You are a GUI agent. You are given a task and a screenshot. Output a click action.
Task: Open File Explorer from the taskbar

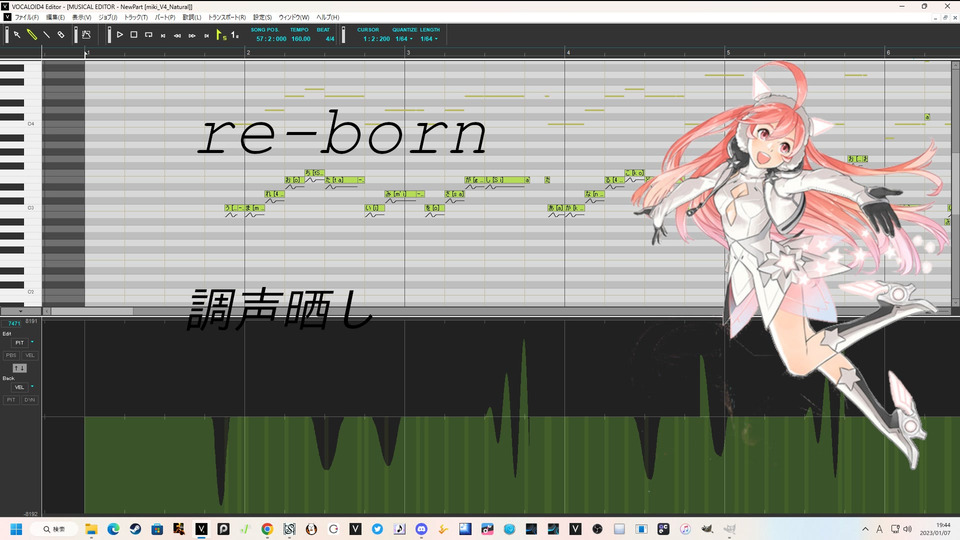(92, 529)
